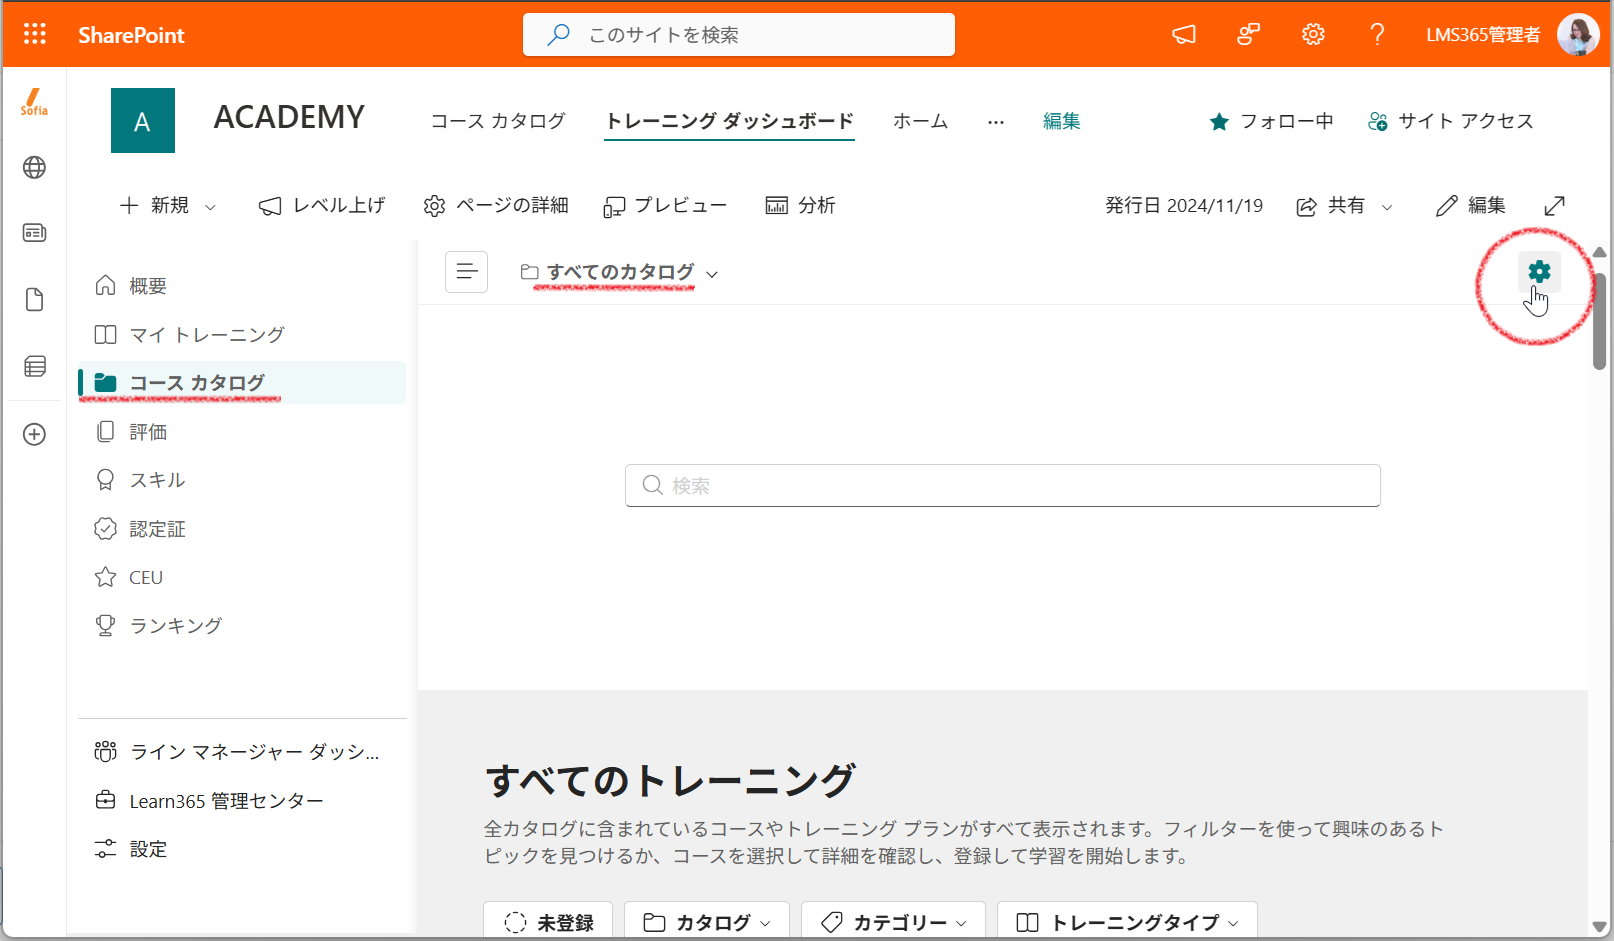The height and width of the screenshot is (941, 1614).
Task: Click the pencil 編集 button in command bar
Action: tap(1471, 206)
